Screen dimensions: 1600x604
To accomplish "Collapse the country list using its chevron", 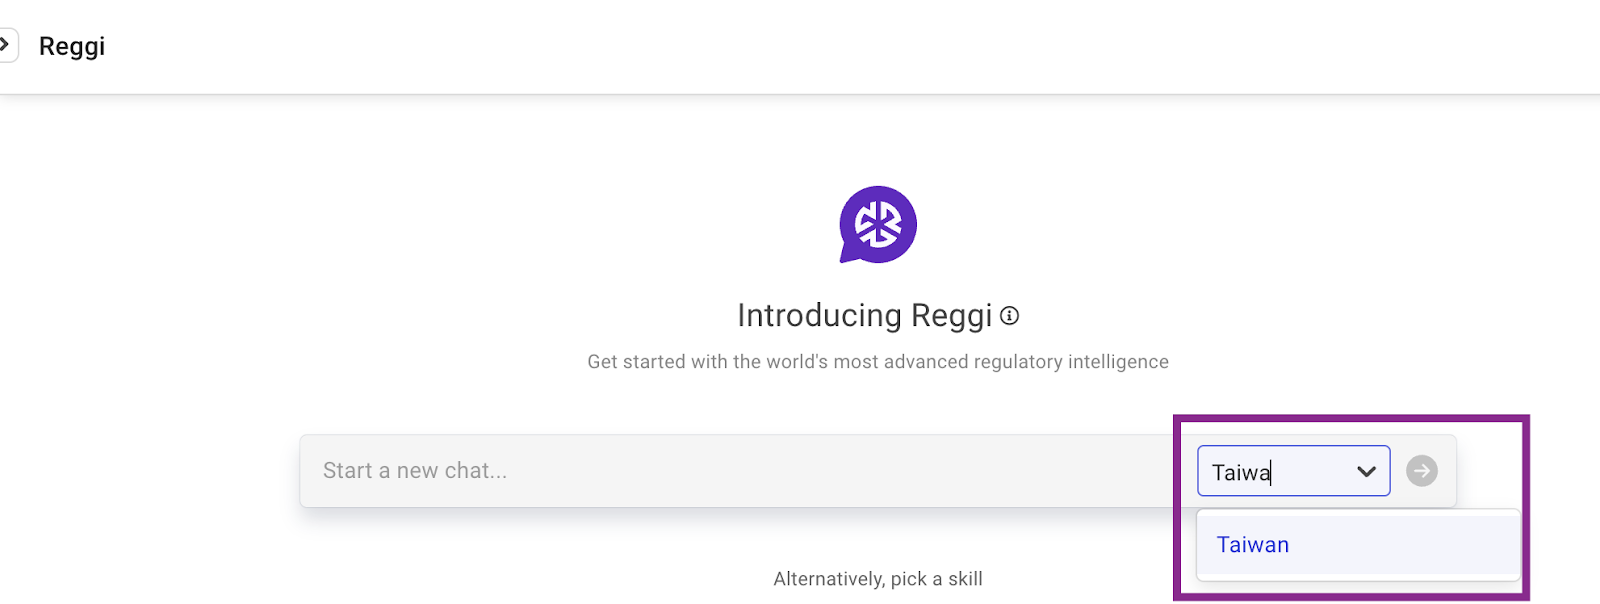I will pos(1366,472).
